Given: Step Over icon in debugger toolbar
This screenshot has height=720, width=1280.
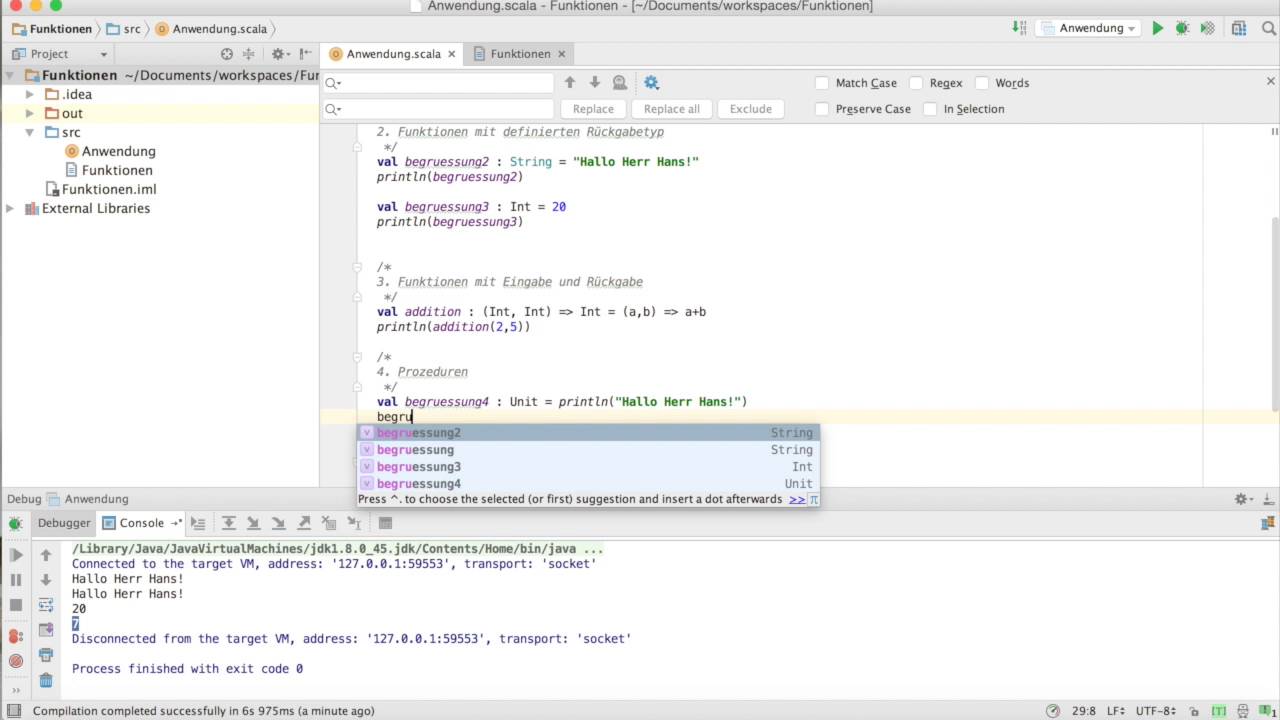Looking at the screenshot, I should click(x=229, y=523).
